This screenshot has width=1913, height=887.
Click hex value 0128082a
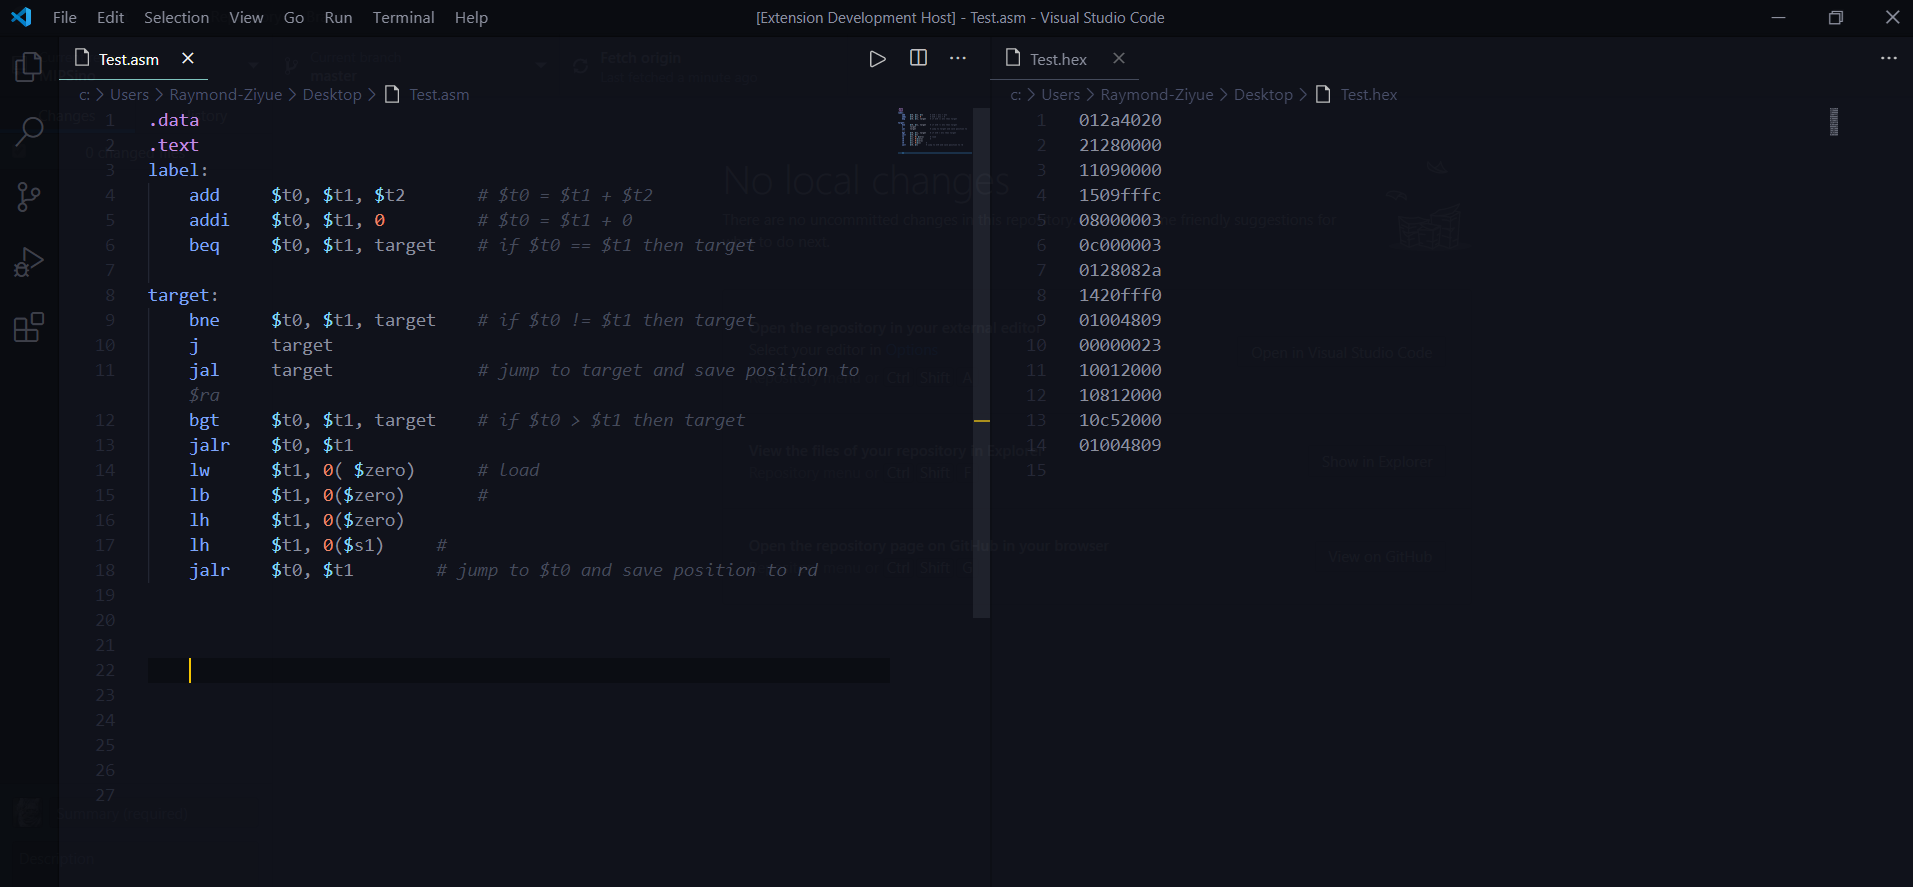[x=1120, y=270]
